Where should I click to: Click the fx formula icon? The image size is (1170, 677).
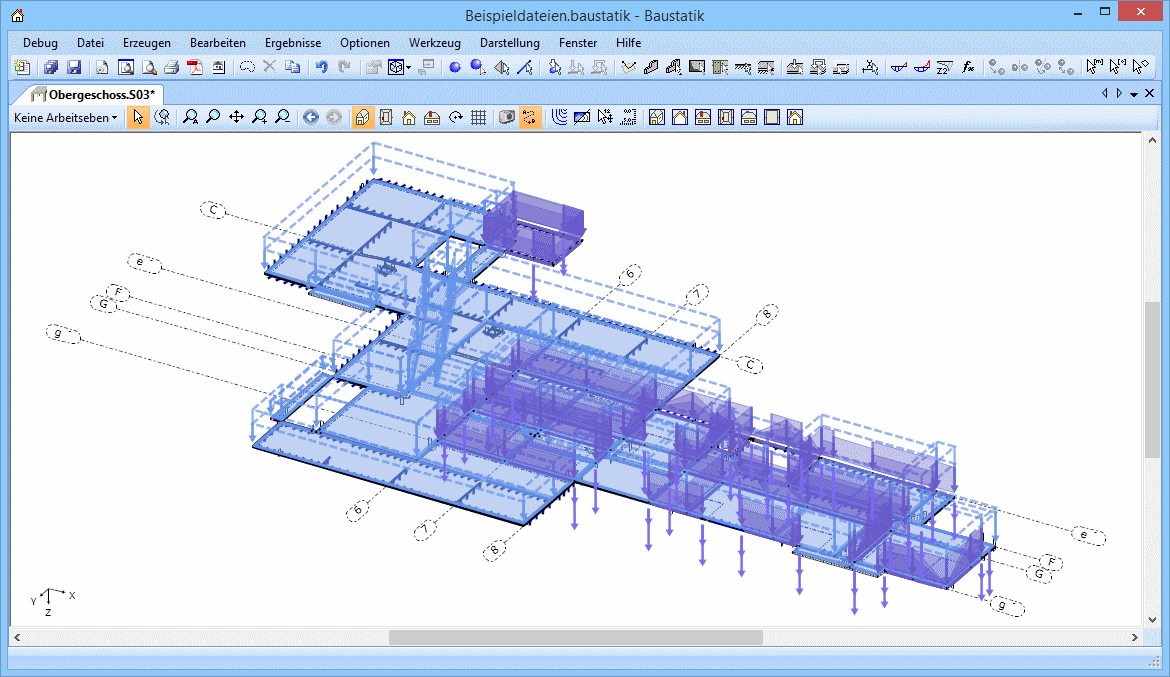click(968, 68)
